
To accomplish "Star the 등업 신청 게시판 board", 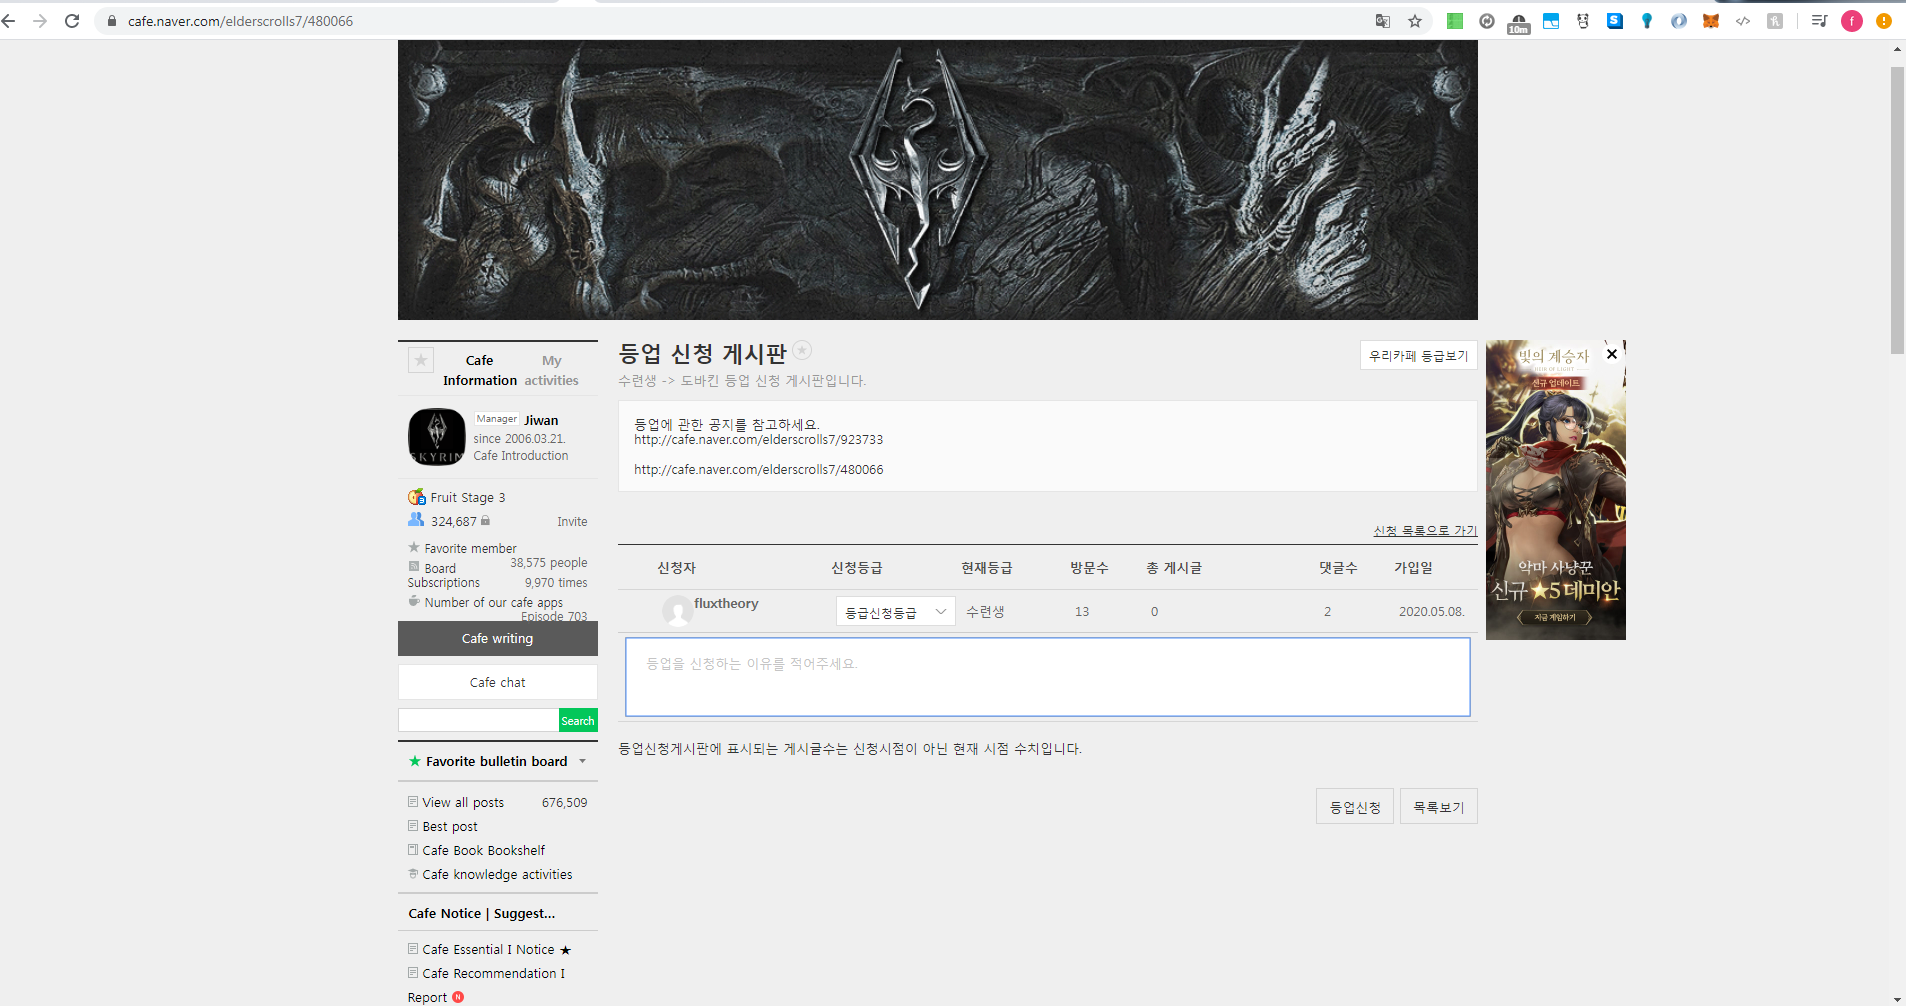I will 802,350.
